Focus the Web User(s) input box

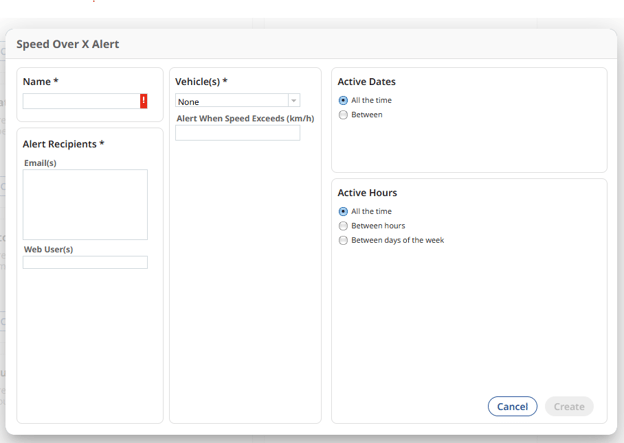tap(85, 262)
